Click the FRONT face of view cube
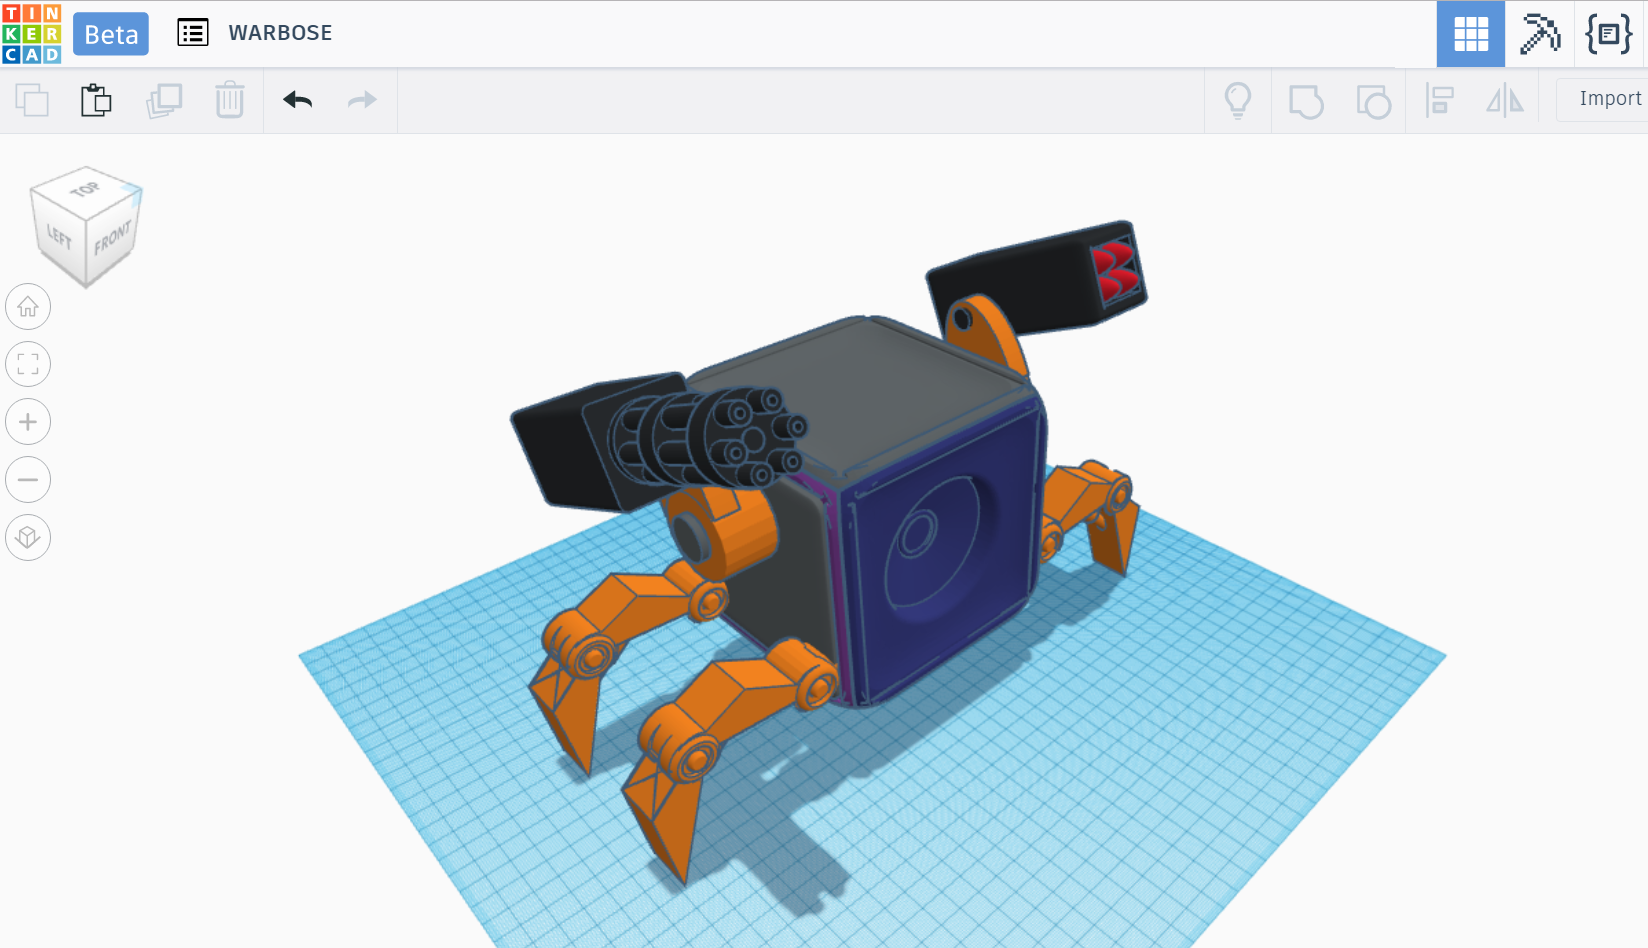 tap(113, 238)
